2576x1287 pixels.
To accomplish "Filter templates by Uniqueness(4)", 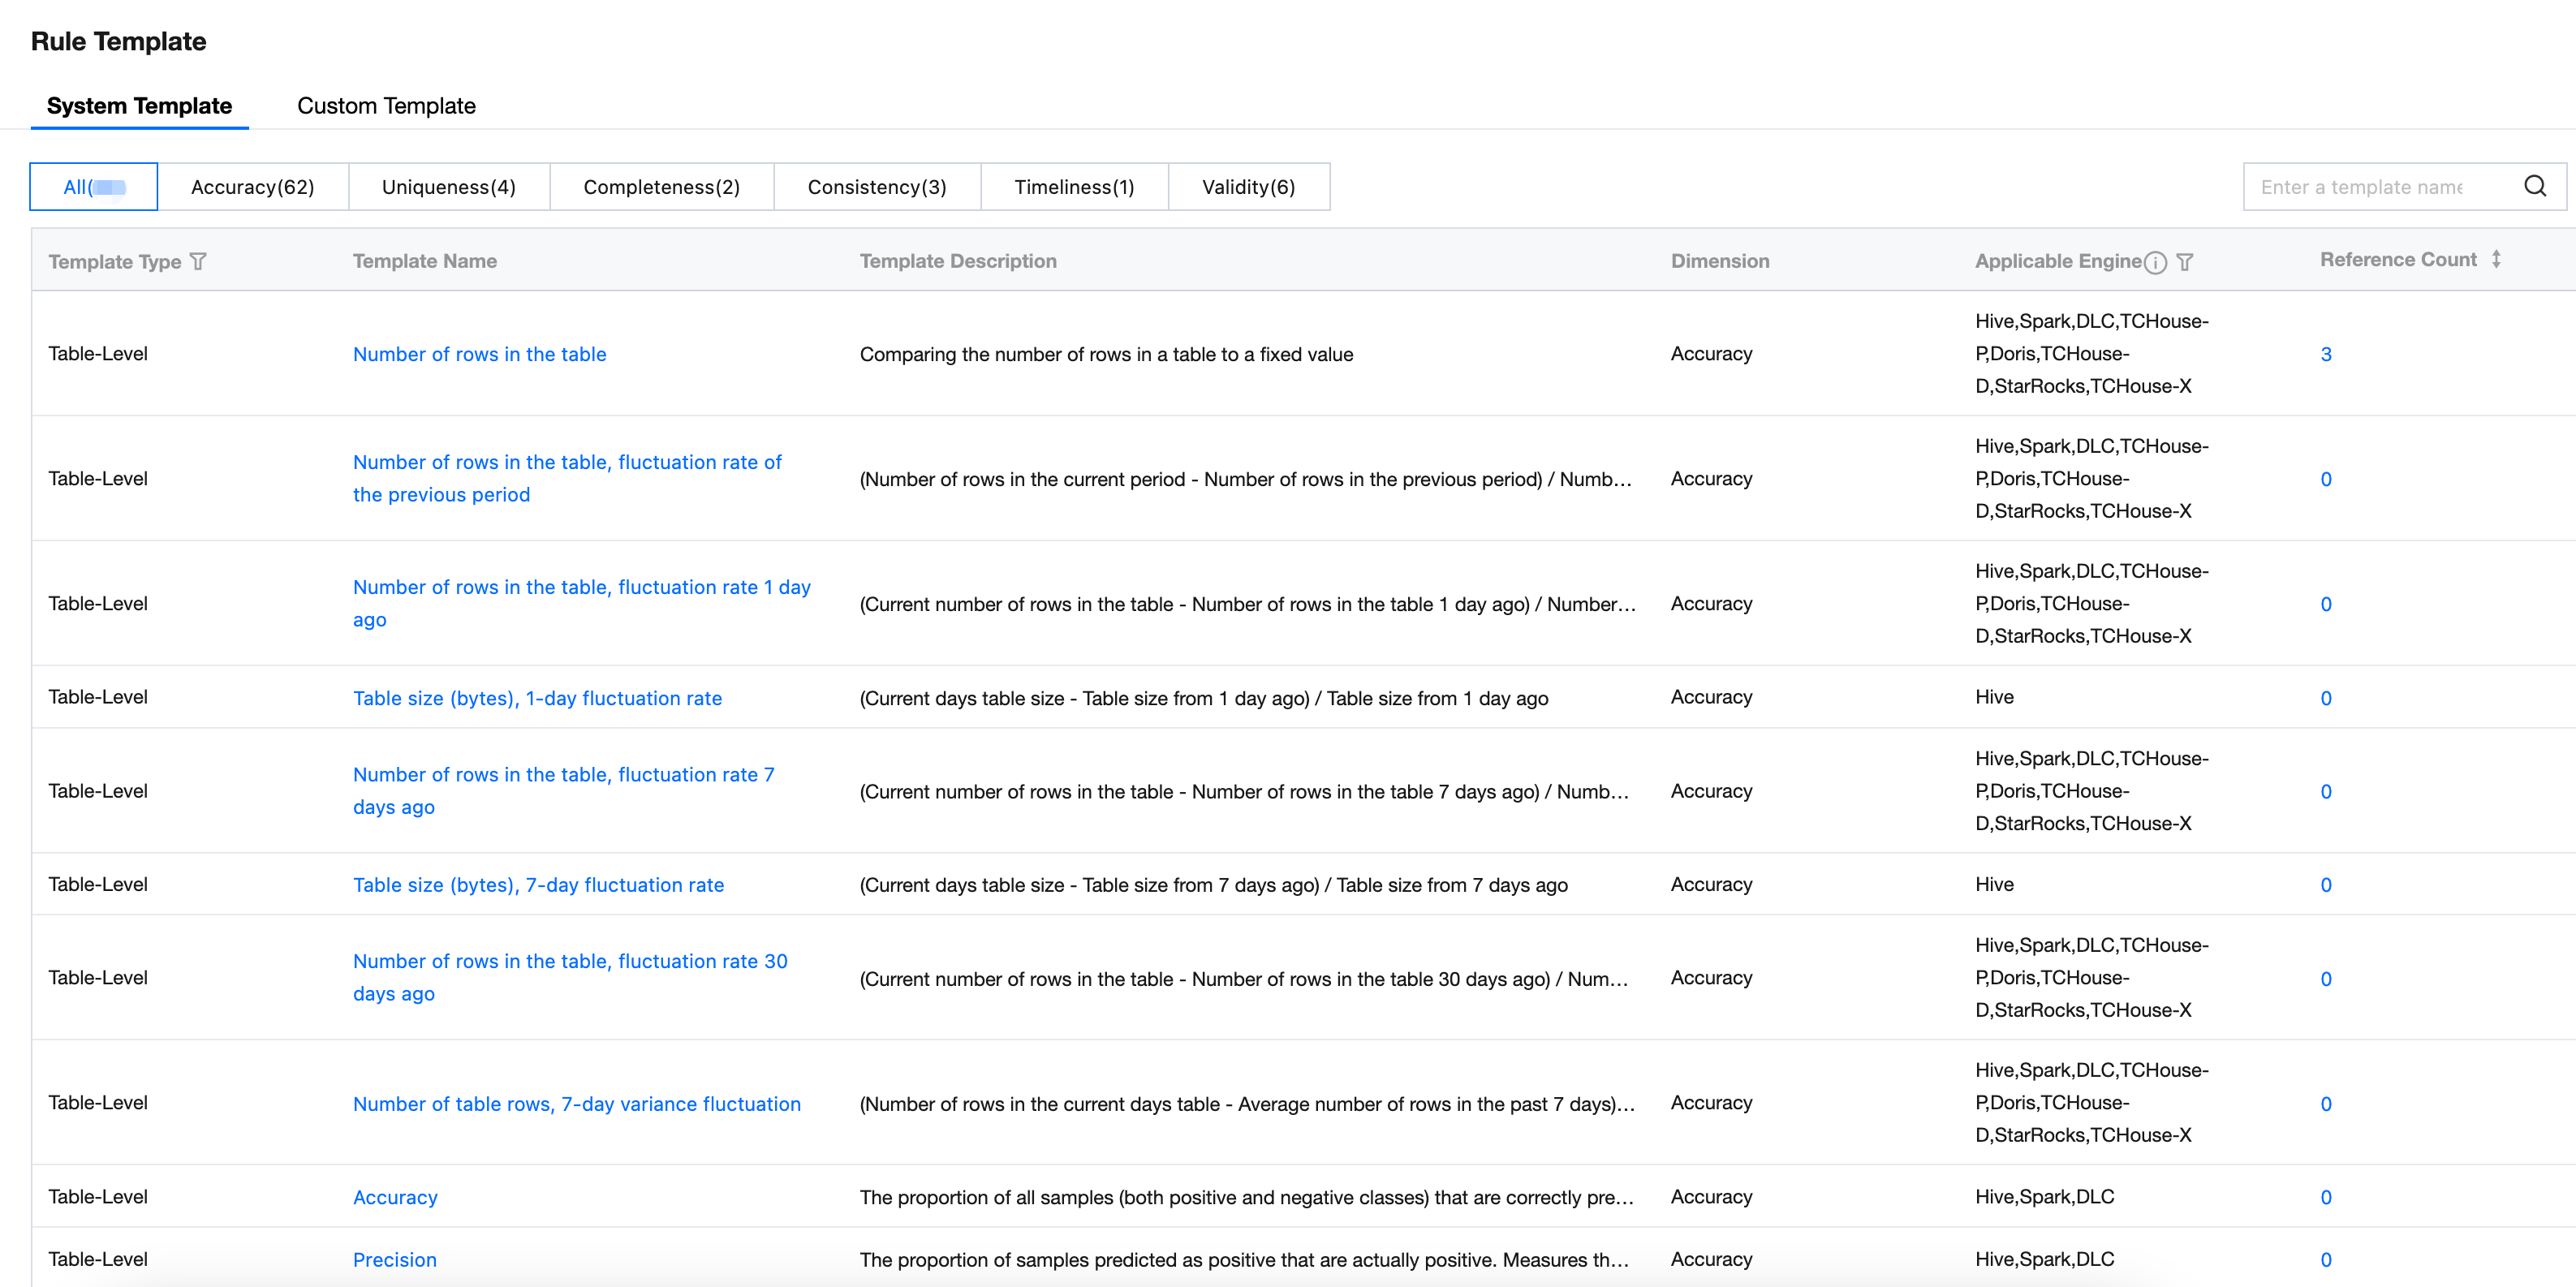I will coord(448,187).
